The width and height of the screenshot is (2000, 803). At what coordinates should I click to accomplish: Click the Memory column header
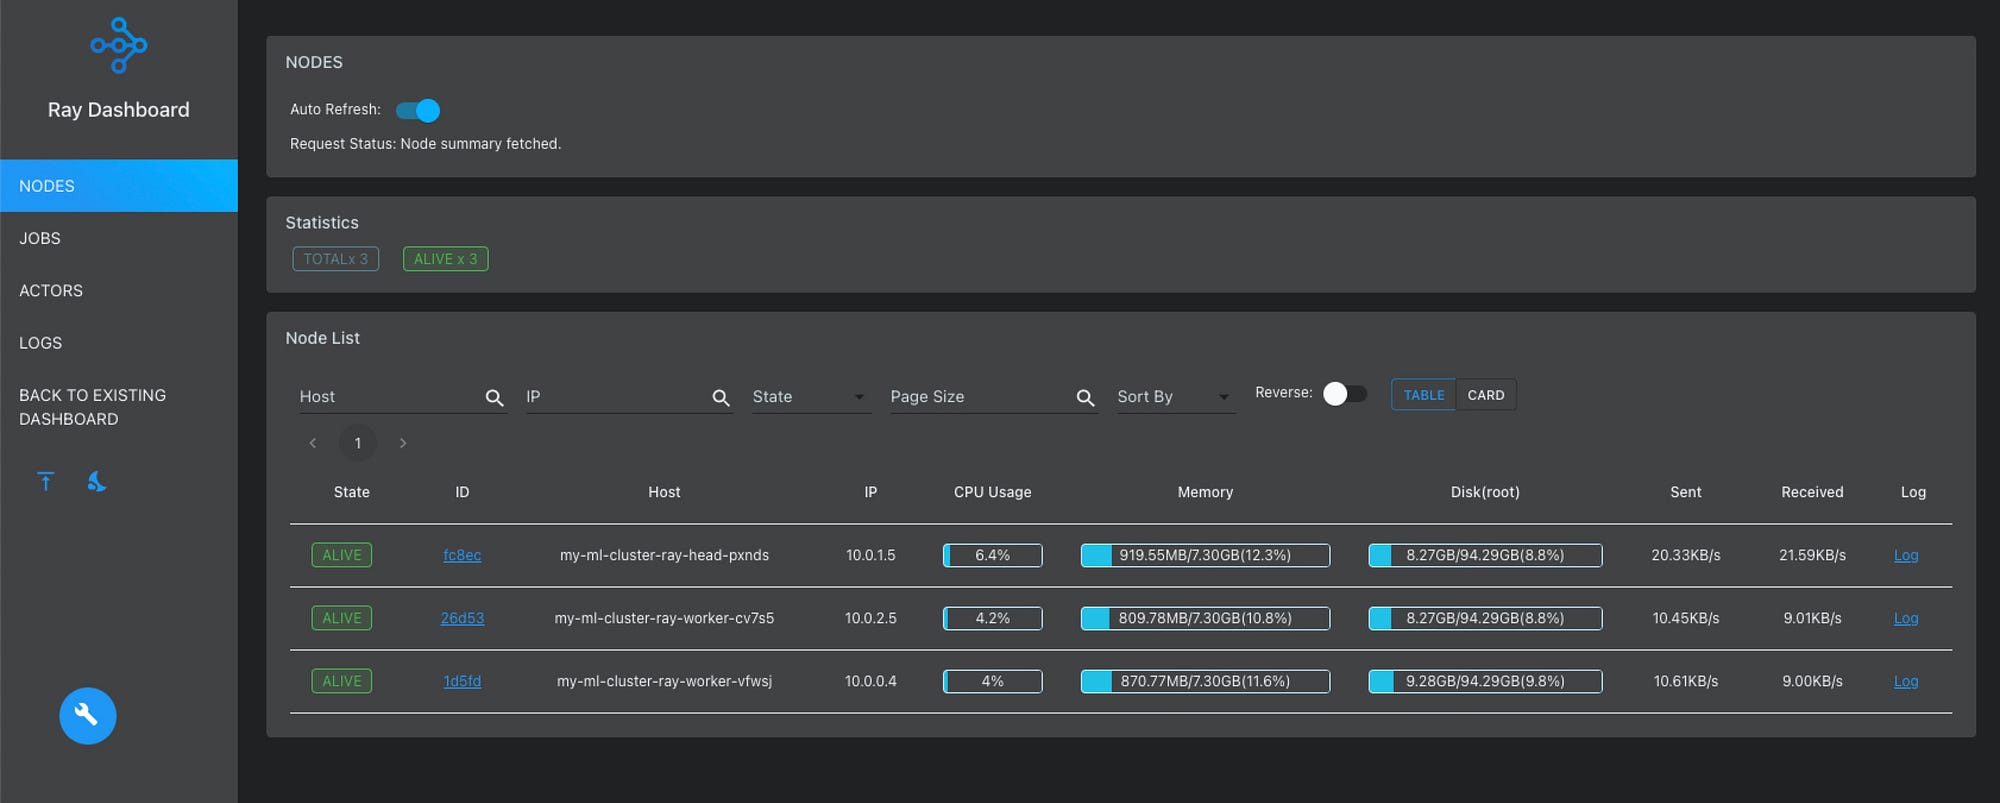pyautogui.click(x=1205, y=492)
